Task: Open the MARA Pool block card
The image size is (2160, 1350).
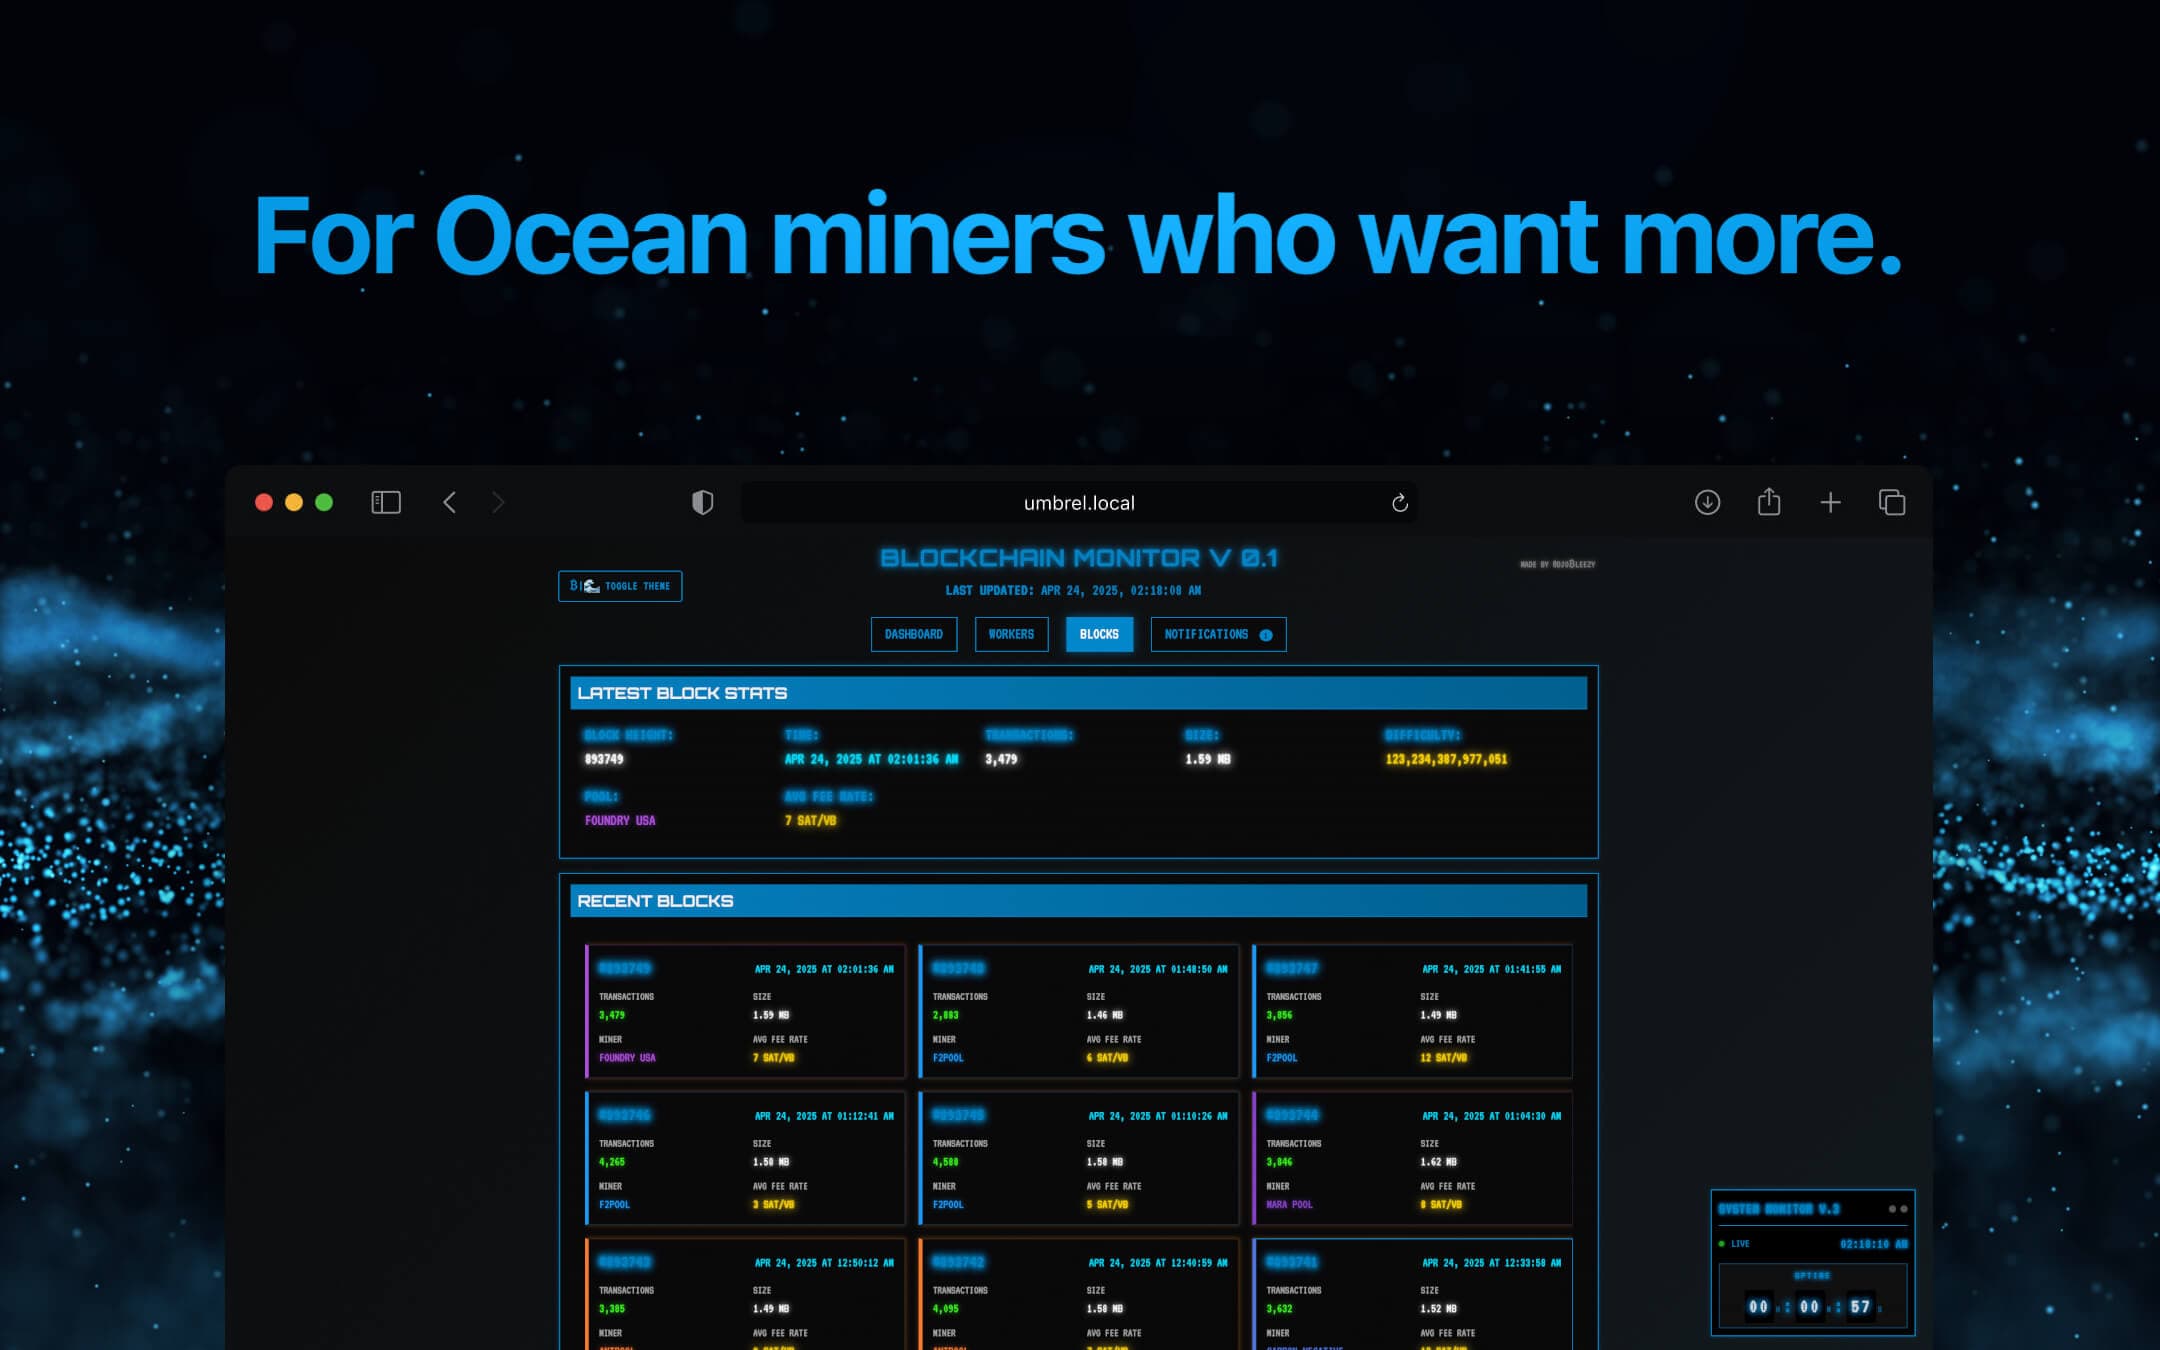Action: click(1412, 1158)
